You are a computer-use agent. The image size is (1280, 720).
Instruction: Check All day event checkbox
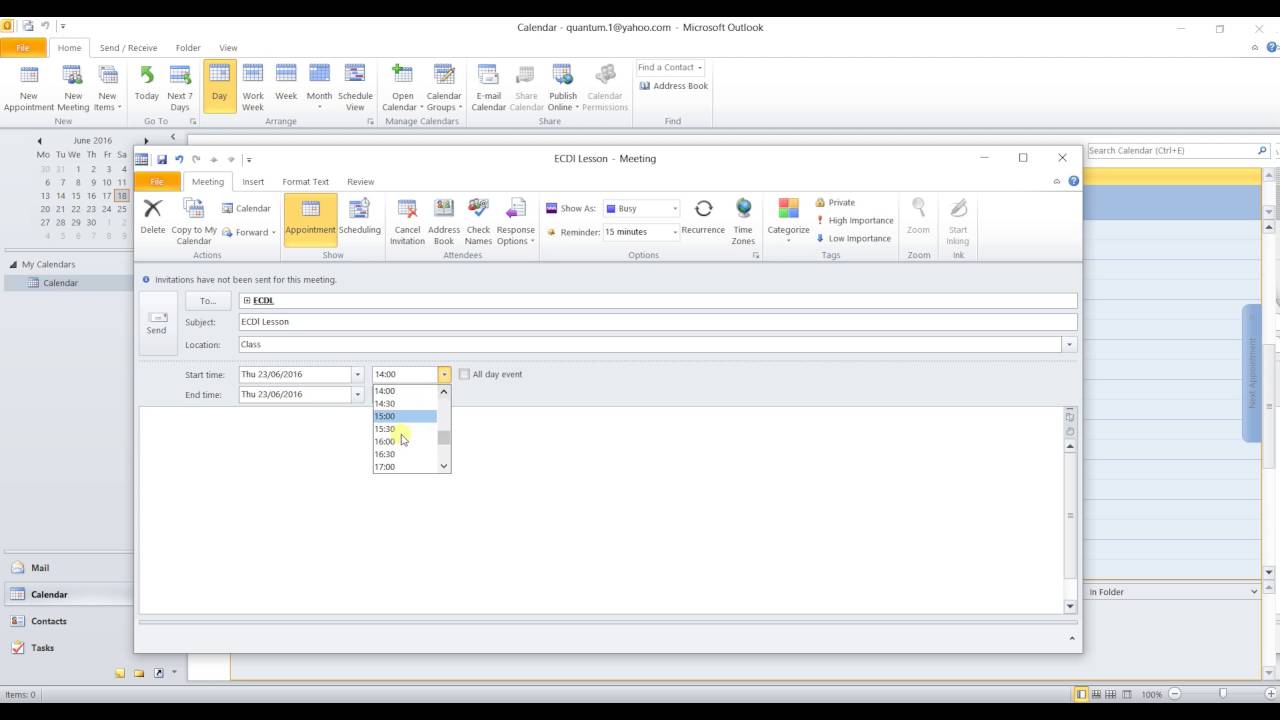tap(464, 374)
